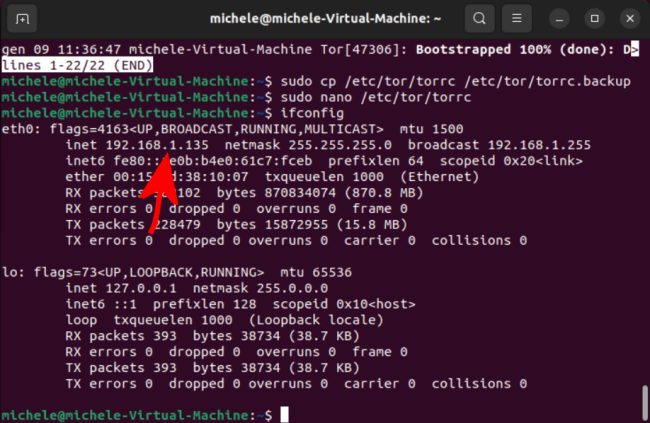Click the command "sudo nano /etc/tor/torrc"

(x=376, y=97)
